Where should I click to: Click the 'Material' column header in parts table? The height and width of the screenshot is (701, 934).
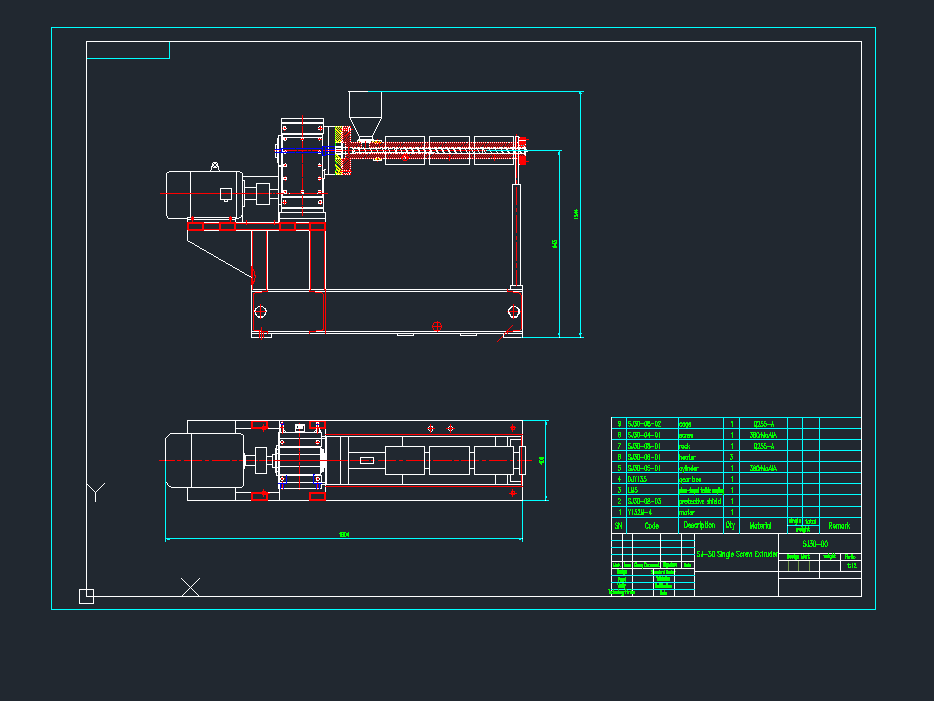click(x=761, y=525)
